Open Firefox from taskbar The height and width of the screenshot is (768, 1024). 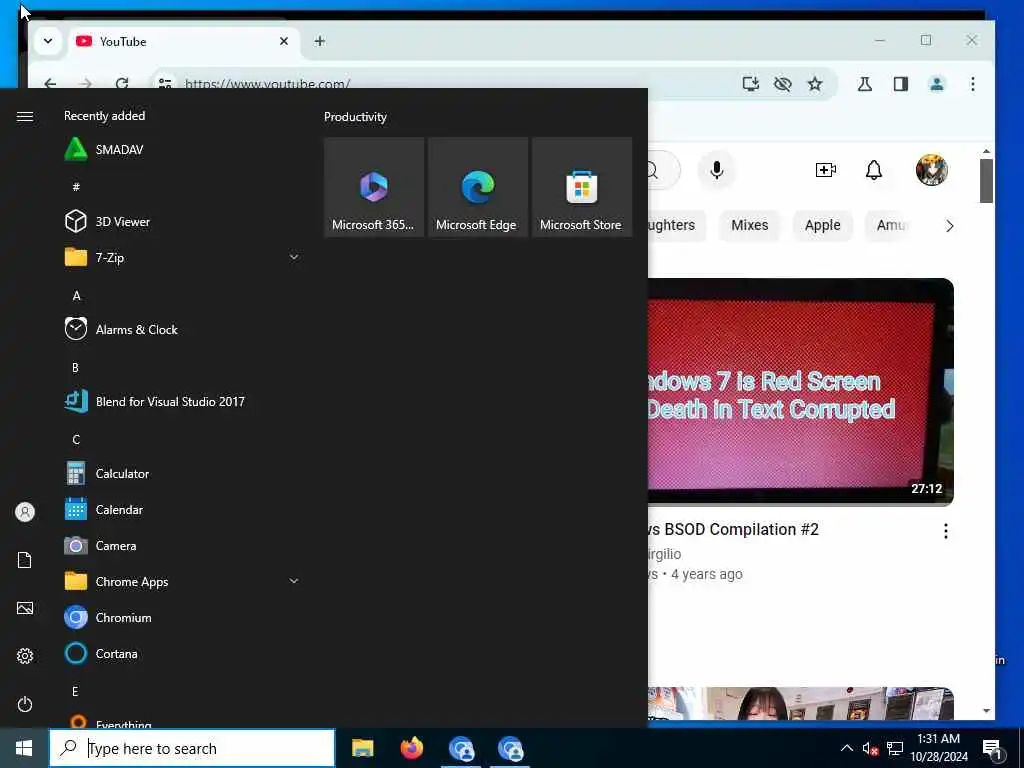click(411, 748)
